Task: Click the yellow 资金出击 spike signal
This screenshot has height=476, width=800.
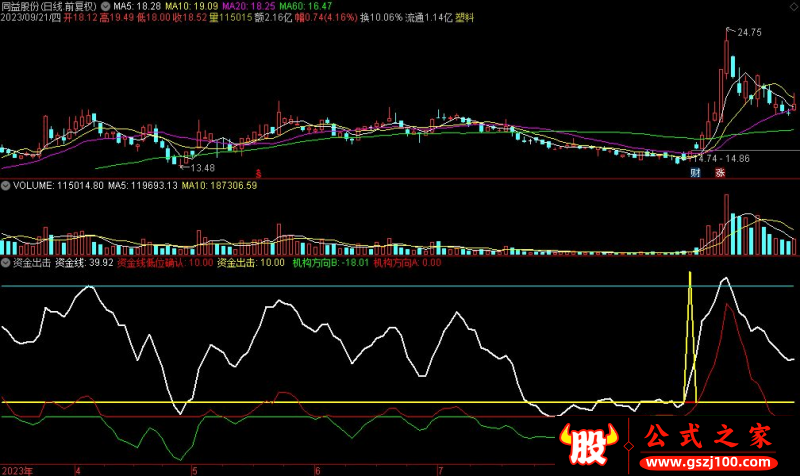Action: point(689,300)
